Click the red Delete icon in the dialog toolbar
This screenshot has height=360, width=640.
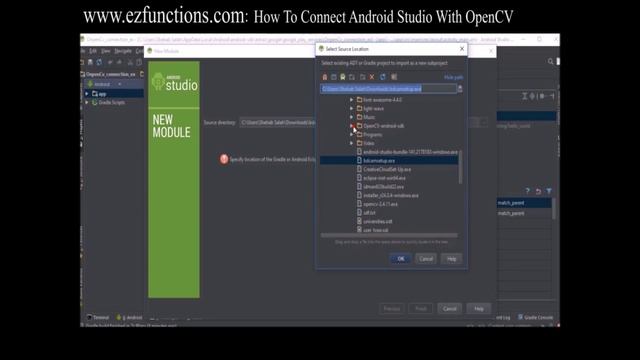[x=372, y=77]
